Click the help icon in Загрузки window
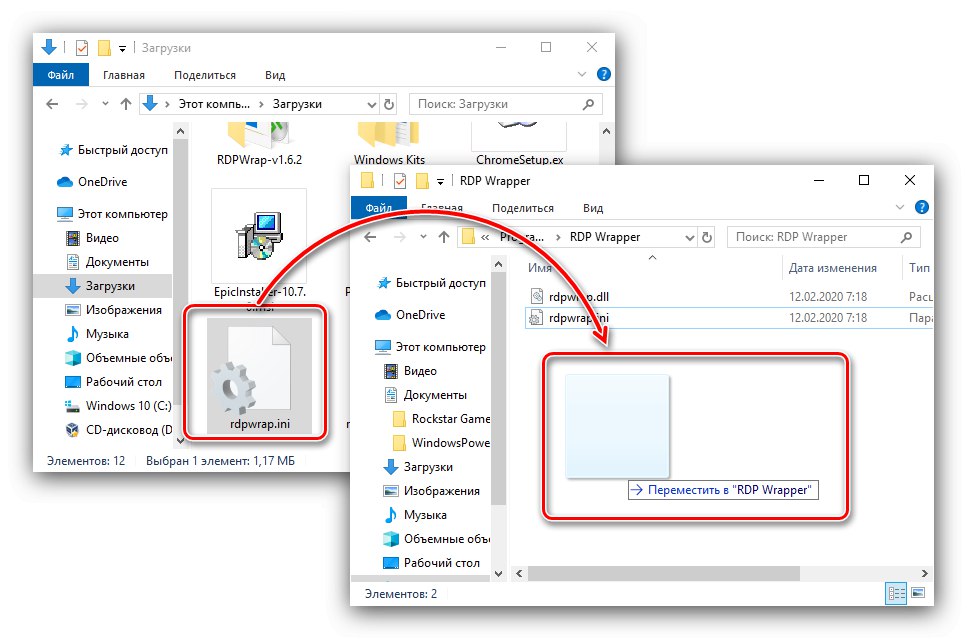Image resolution: width=967 pixels, height=639 pixels. [604, 75]
